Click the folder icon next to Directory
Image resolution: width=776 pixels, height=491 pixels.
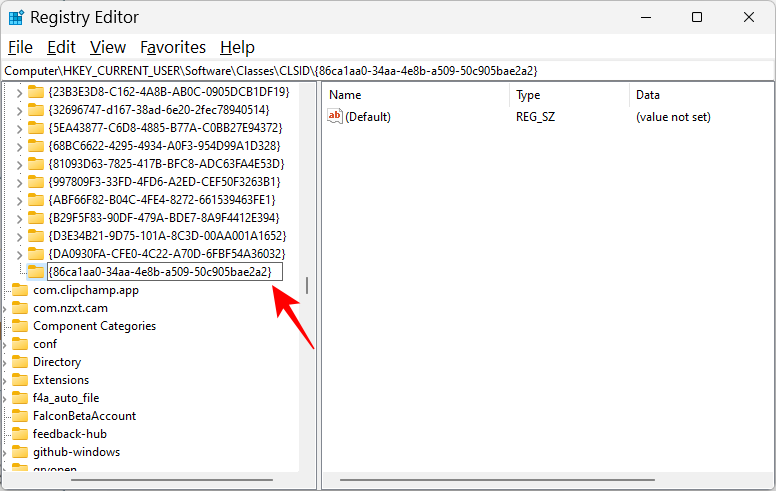19,362
